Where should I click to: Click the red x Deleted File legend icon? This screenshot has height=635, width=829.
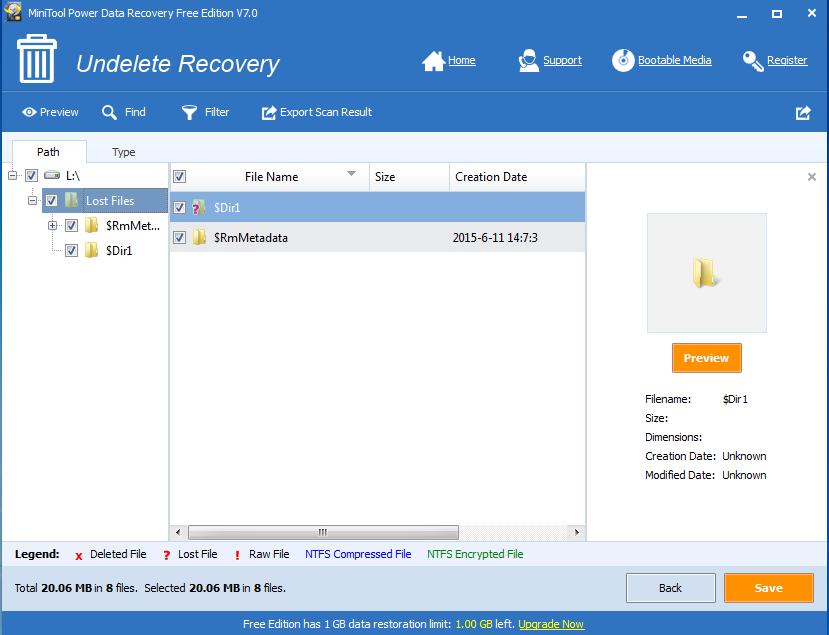(79, 556)
